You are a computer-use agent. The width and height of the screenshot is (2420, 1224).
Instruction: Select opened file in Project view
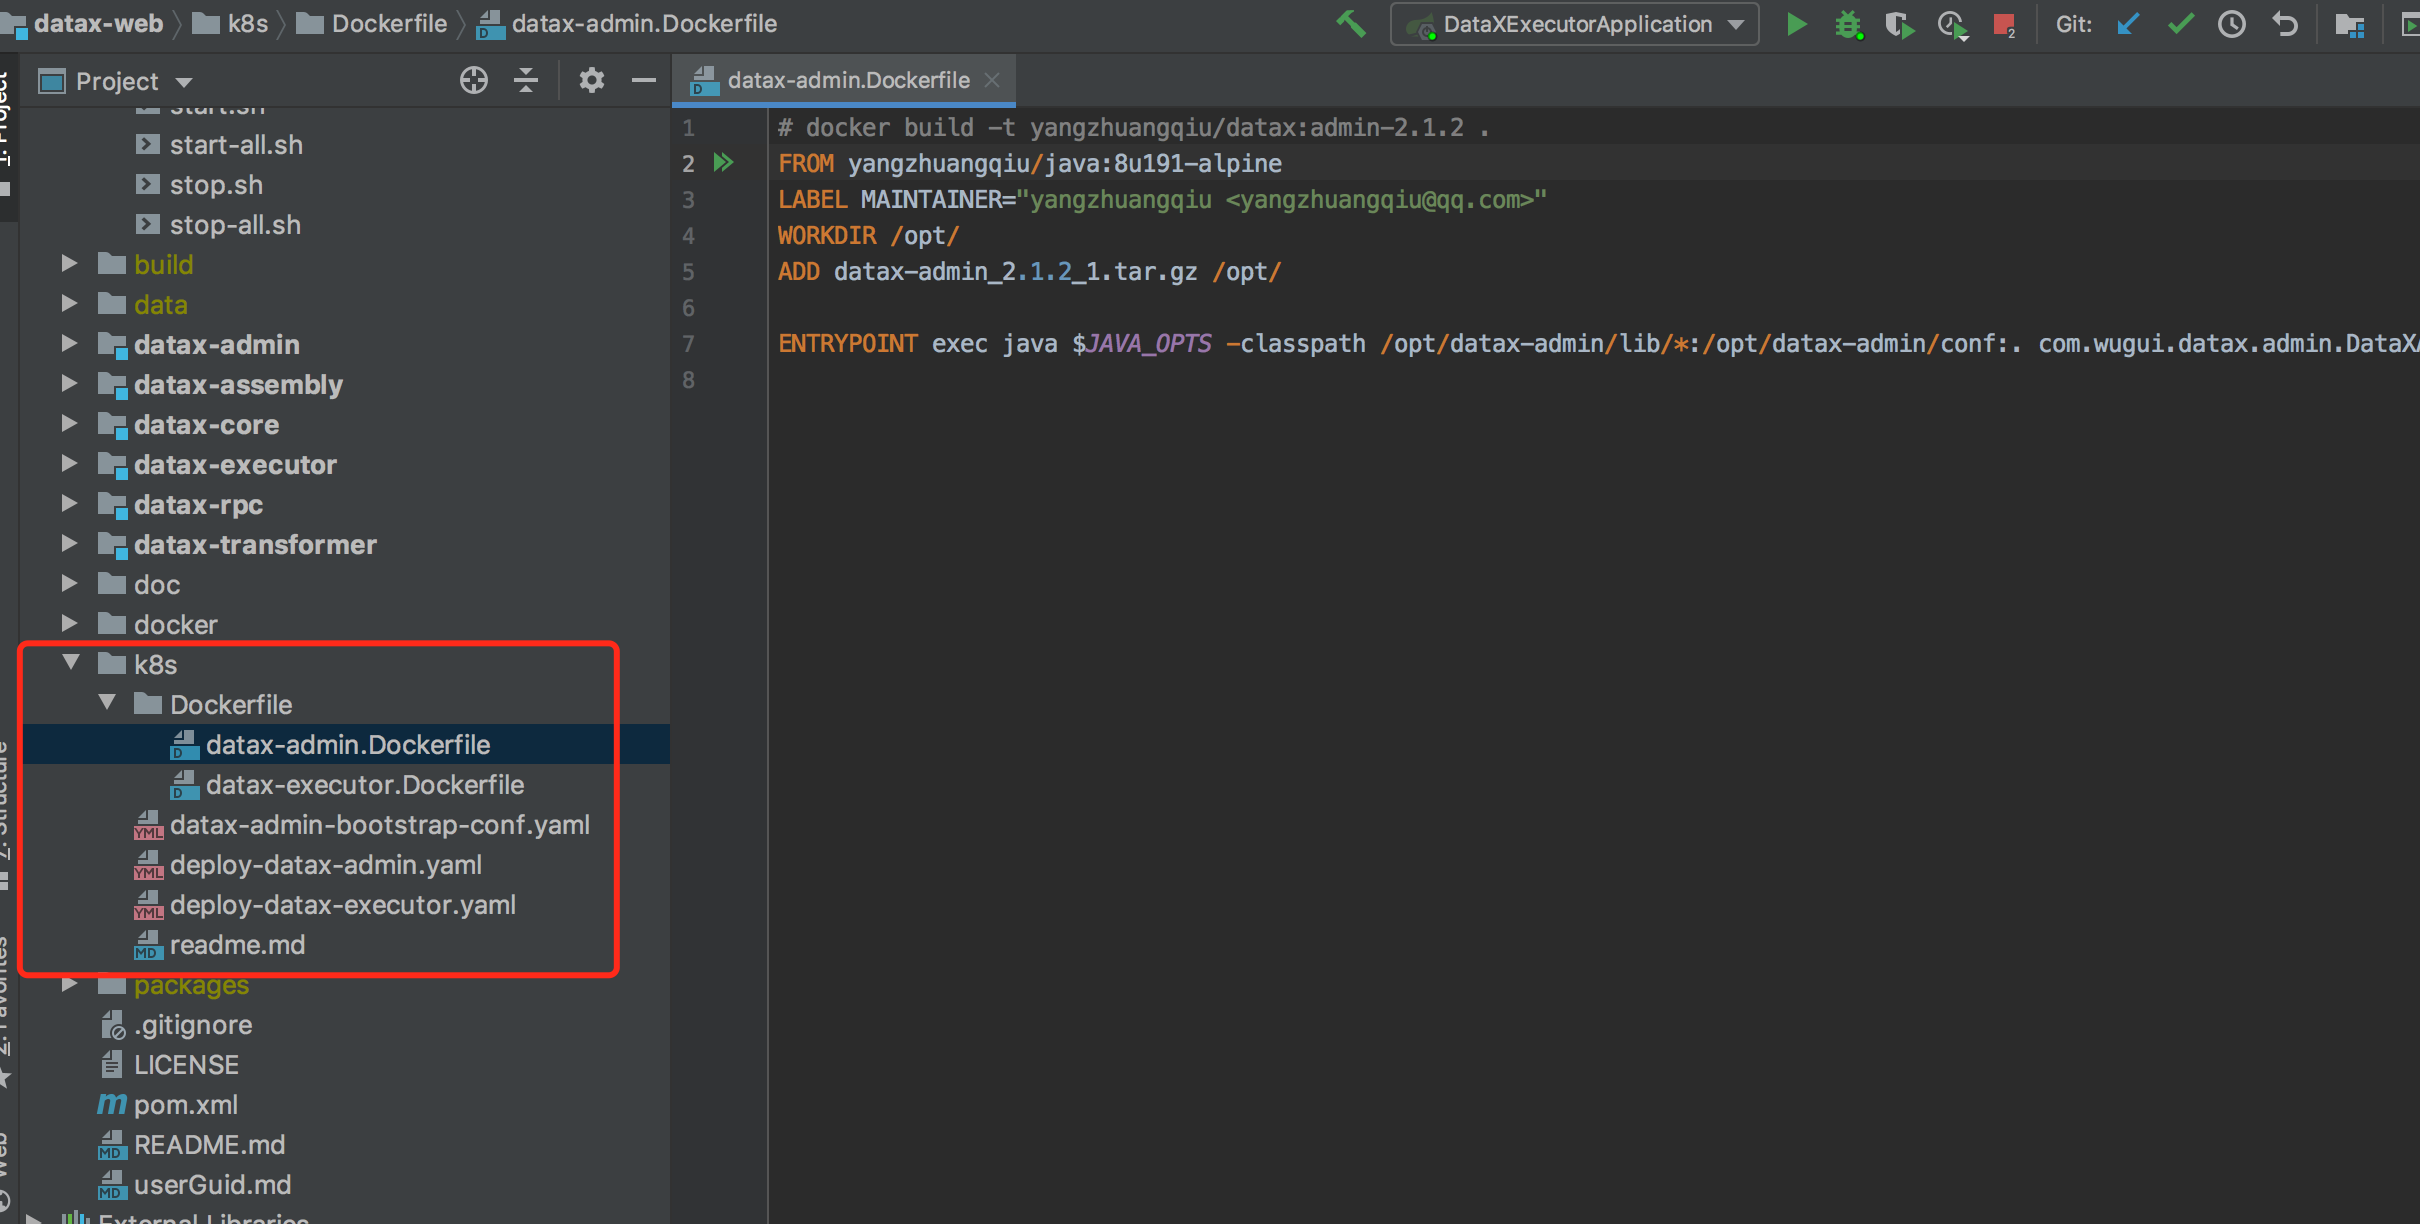[473, 80]
